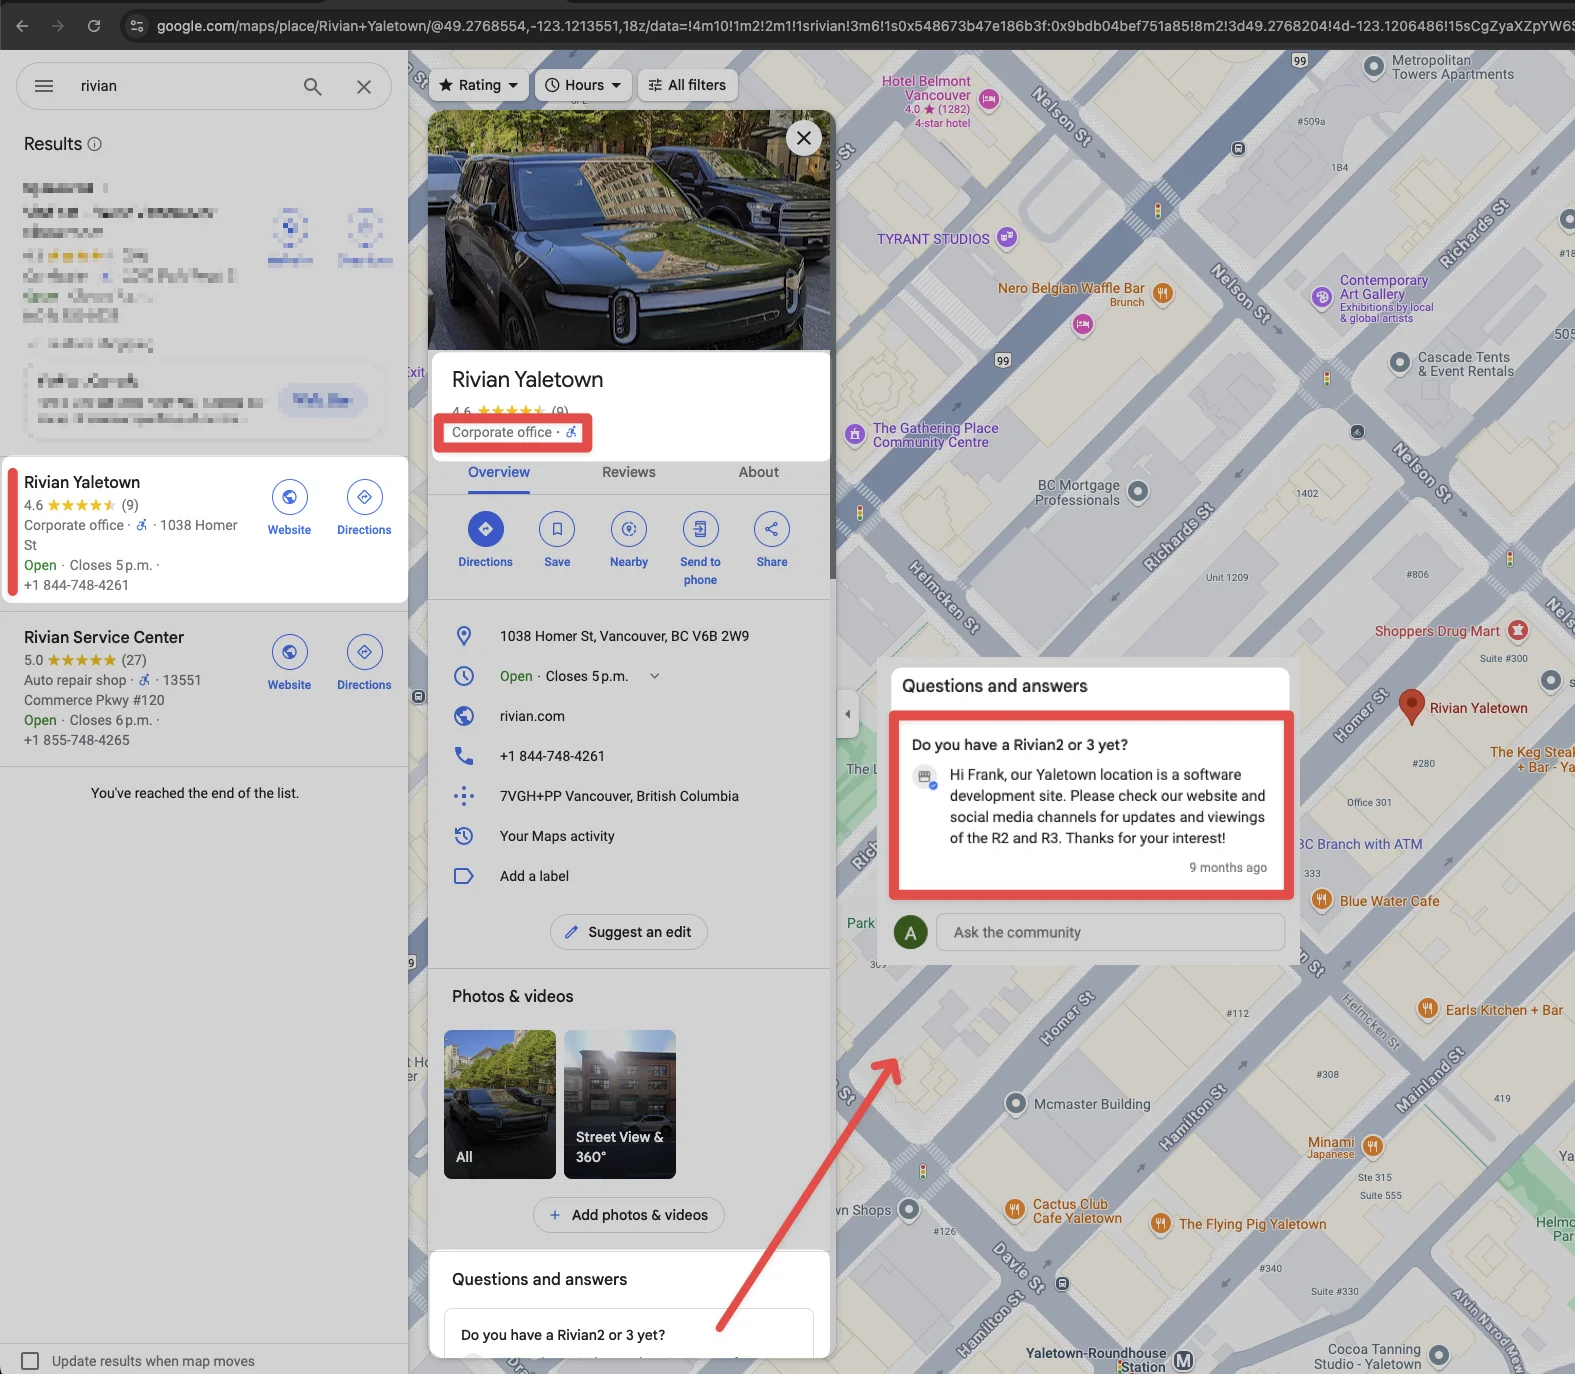Click the phone icon in place details
Image resolution: width=1575 pixels, height=1374 pixels.
pyautogui.click(x=464, y=756)
